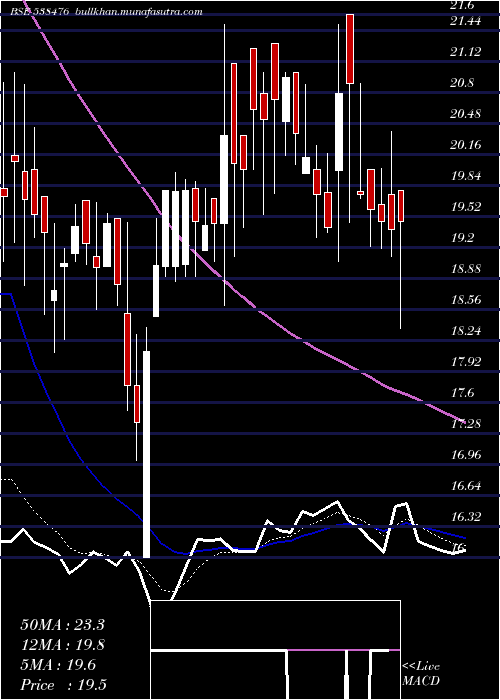Click the Price : 19.5 label
500x700 pixels.
click(63, 685)
